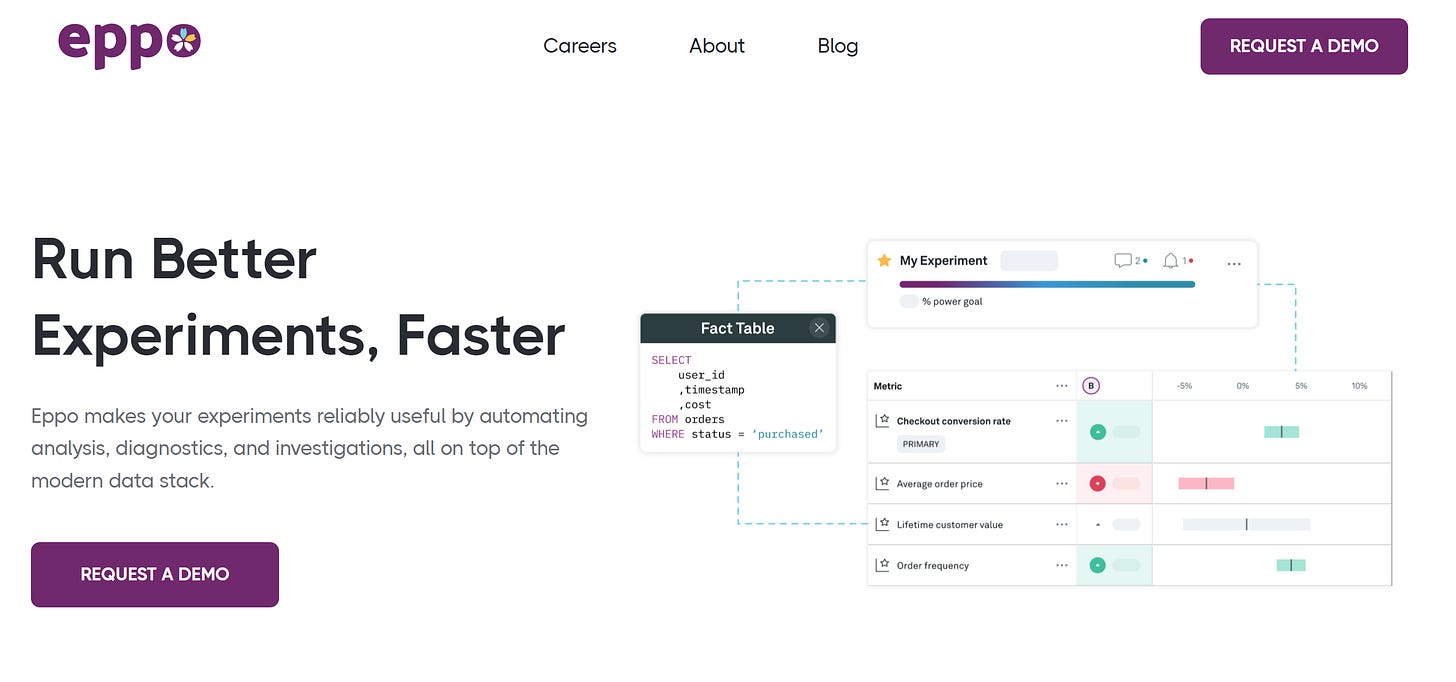Close the Fact Table panel
Image resolution: width=1456 pixels, height=682 pixels.
coord(819,328)
